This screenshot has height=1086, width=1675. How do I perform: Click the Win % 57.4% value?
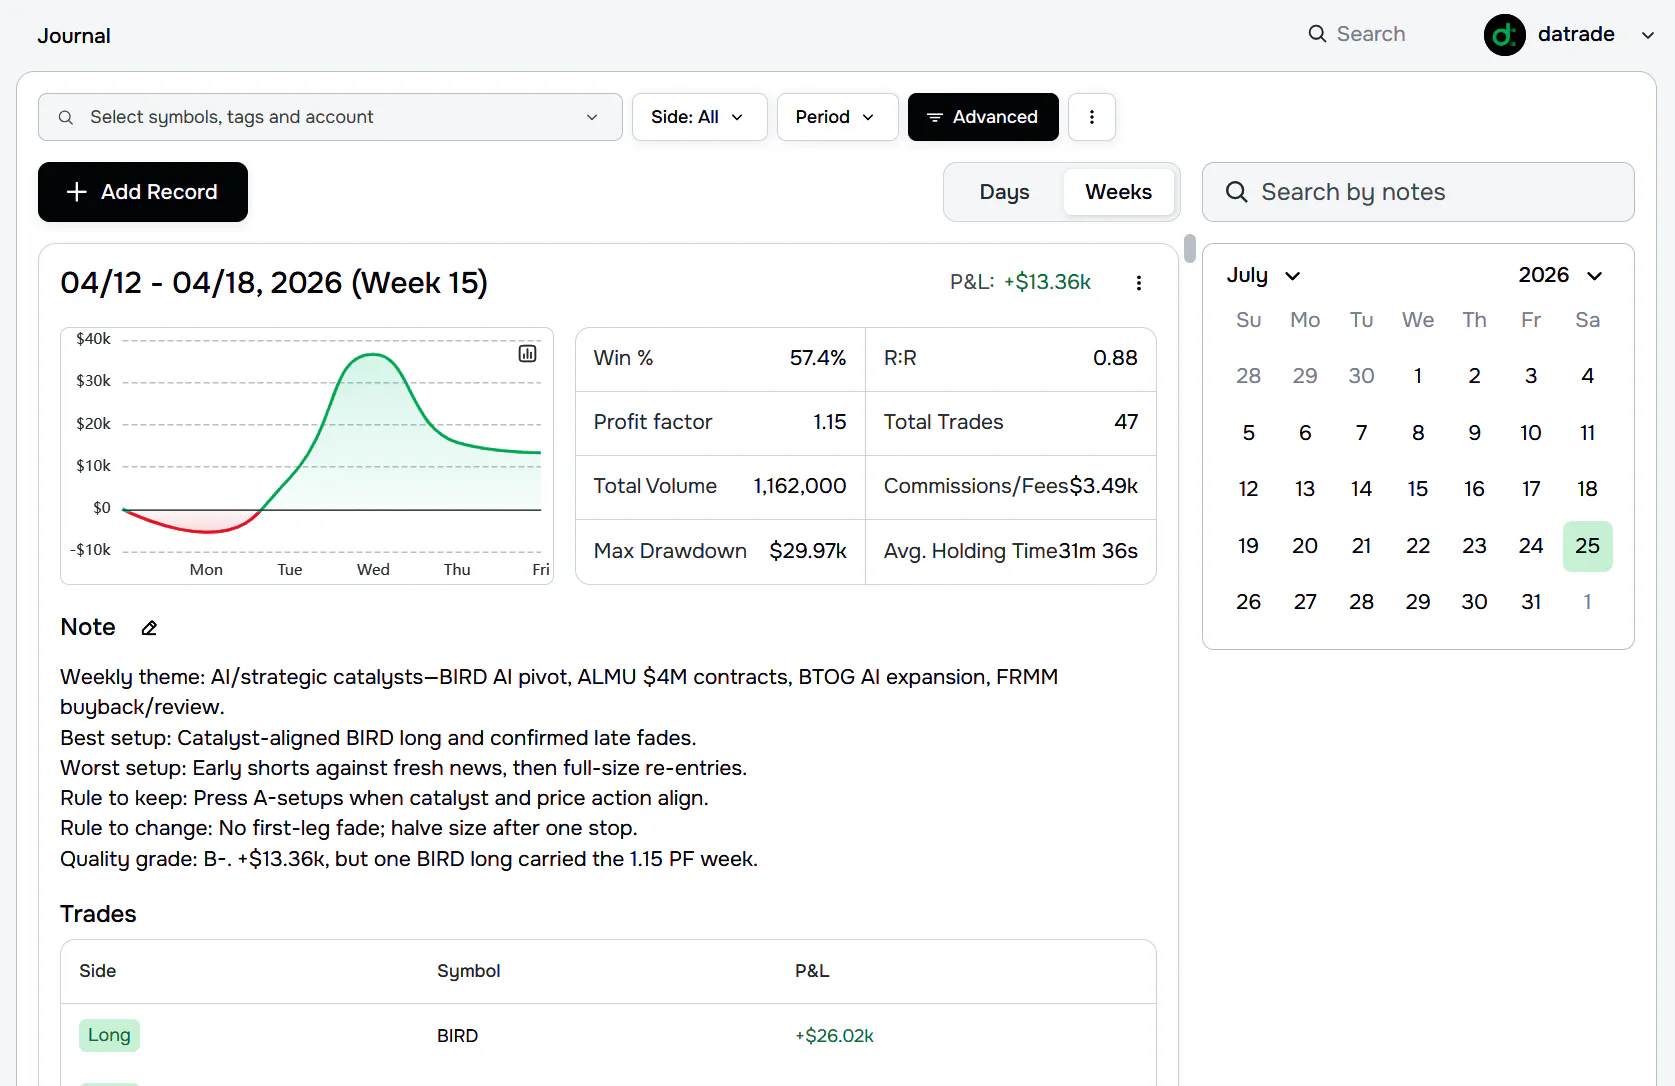point(817,358)
